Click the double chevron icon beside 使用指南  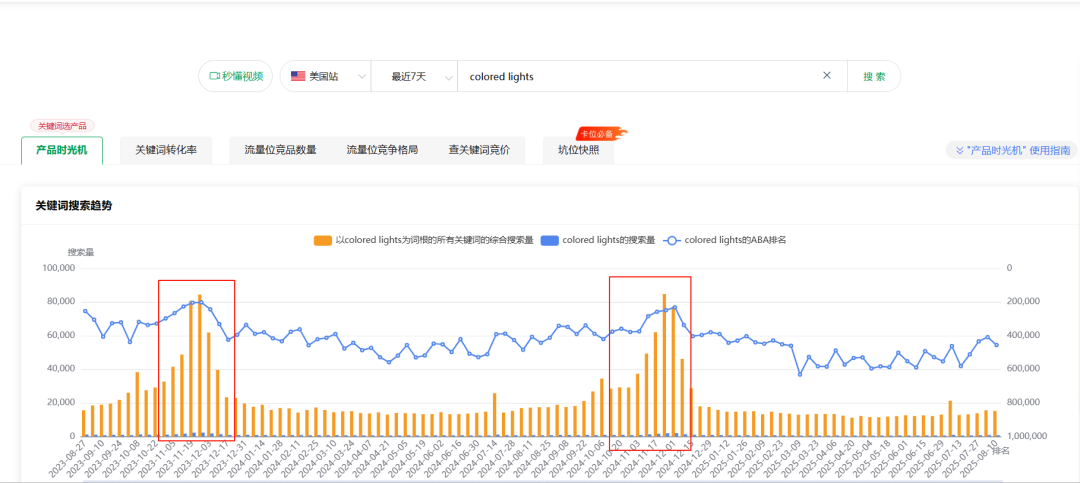coord(959,150)
